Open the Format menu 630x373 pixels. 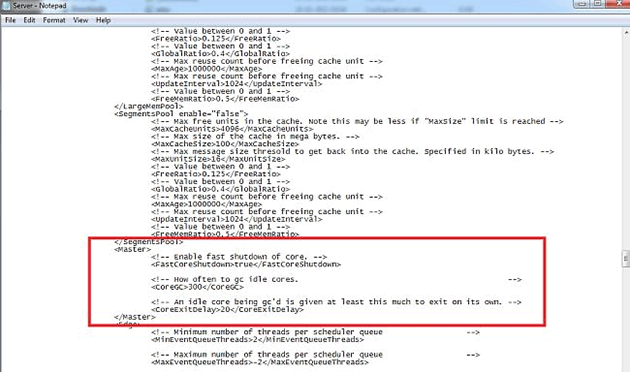pyautogui.click(x=54, y=20)
